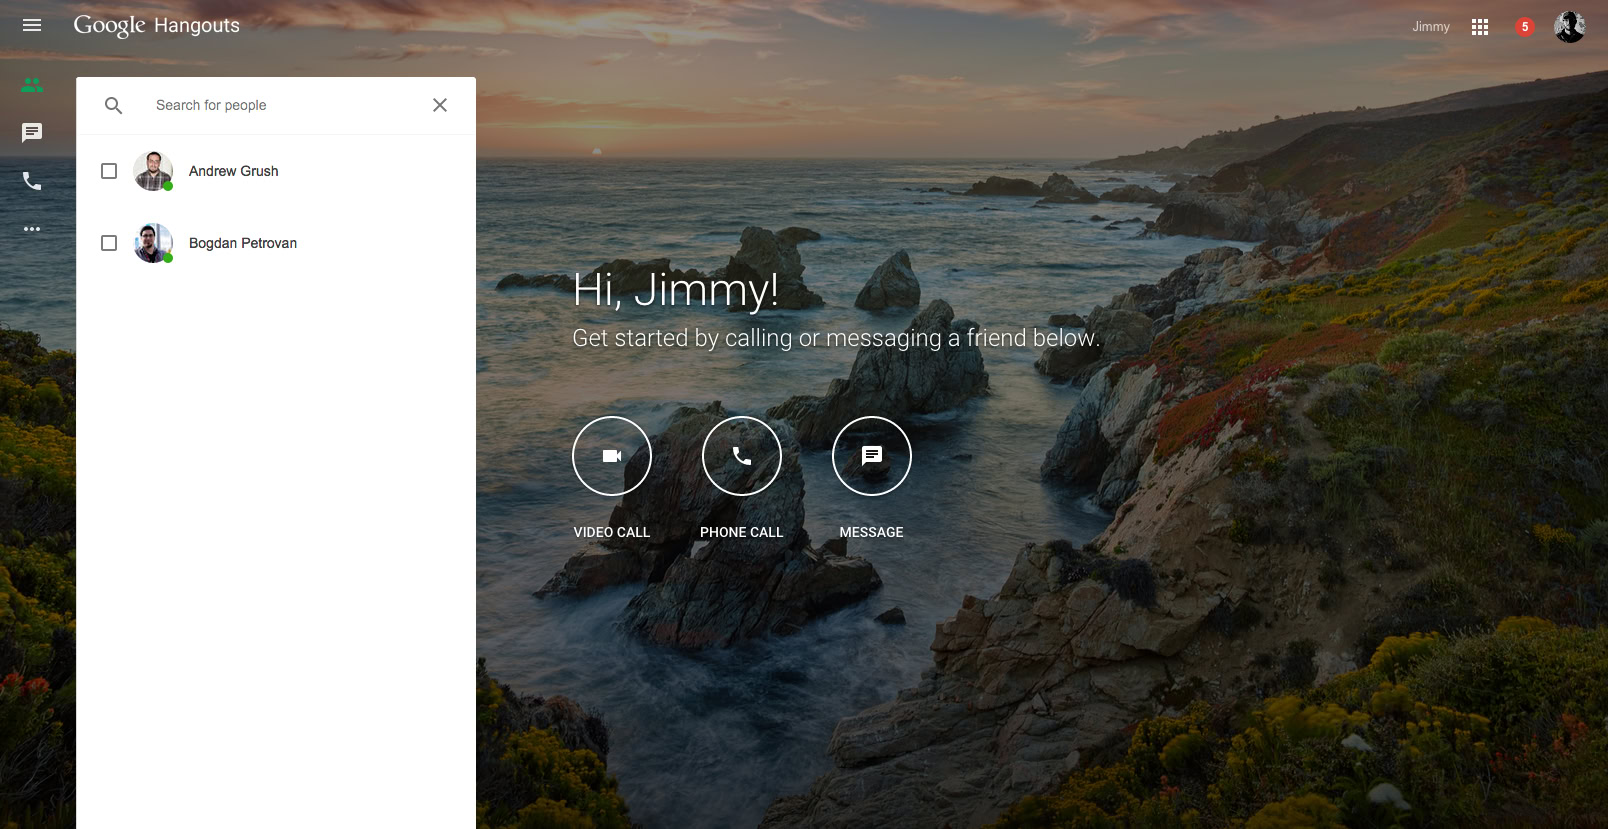Image resolution: width=1608 pixels, height=829 pixels.
Task: Open the Google apps grid
Action: (1480, 27)
